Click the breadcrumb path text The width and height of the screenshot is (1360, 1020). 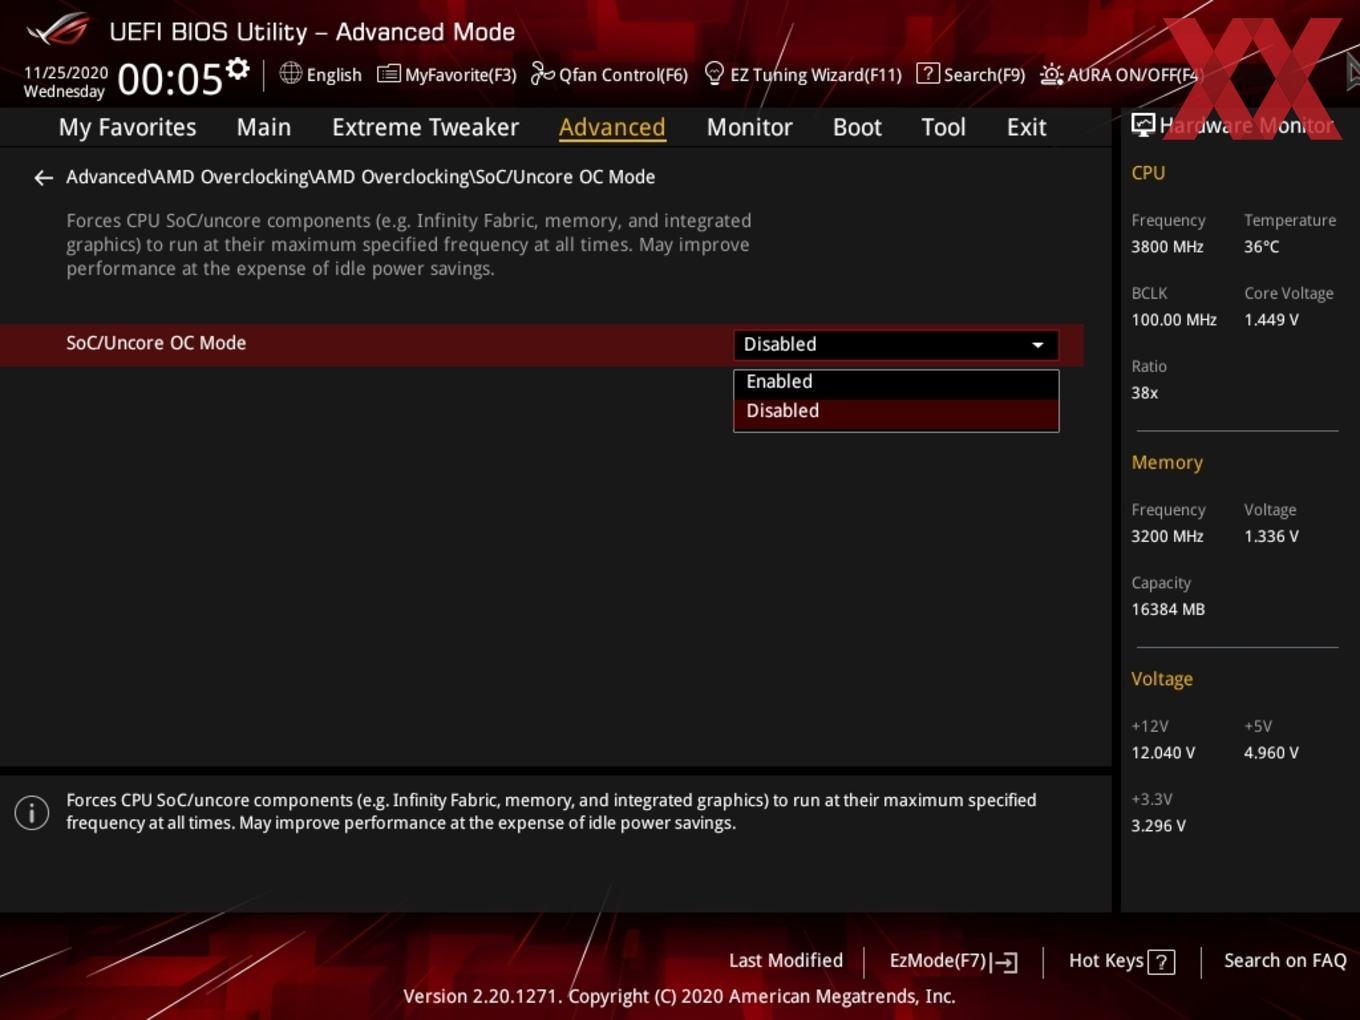pyautogui.click(x=361, y=177)
